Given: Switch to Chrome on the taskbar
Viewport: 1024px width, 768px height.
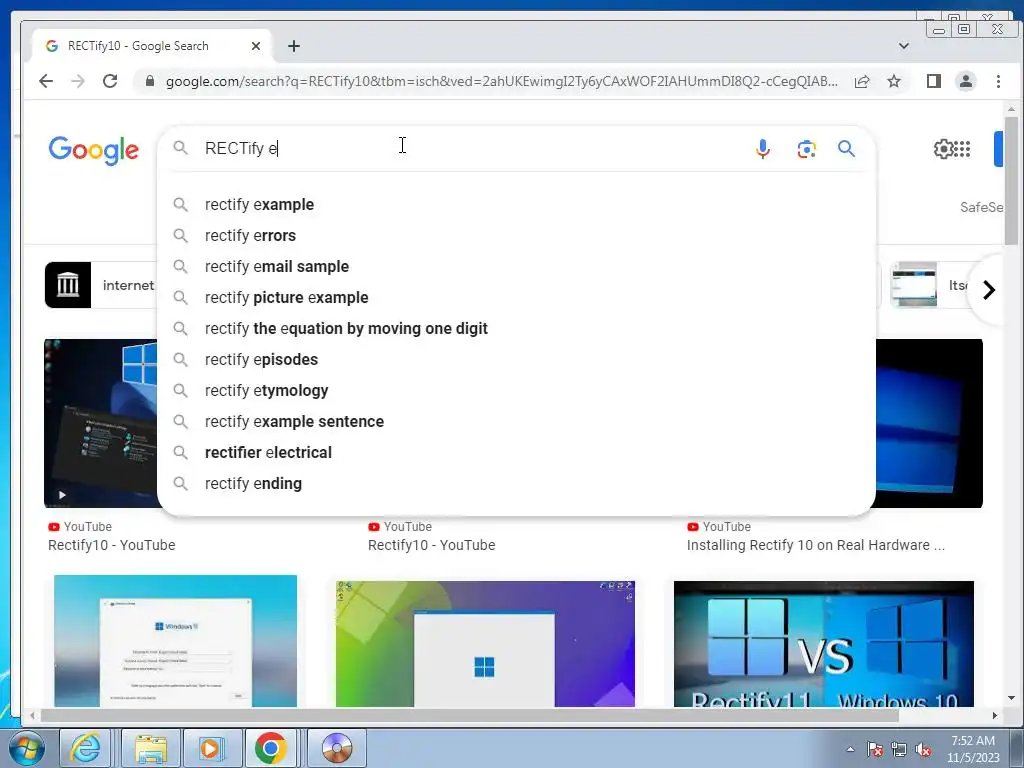Looking at the screenshot, I should (x=270, y=748).
